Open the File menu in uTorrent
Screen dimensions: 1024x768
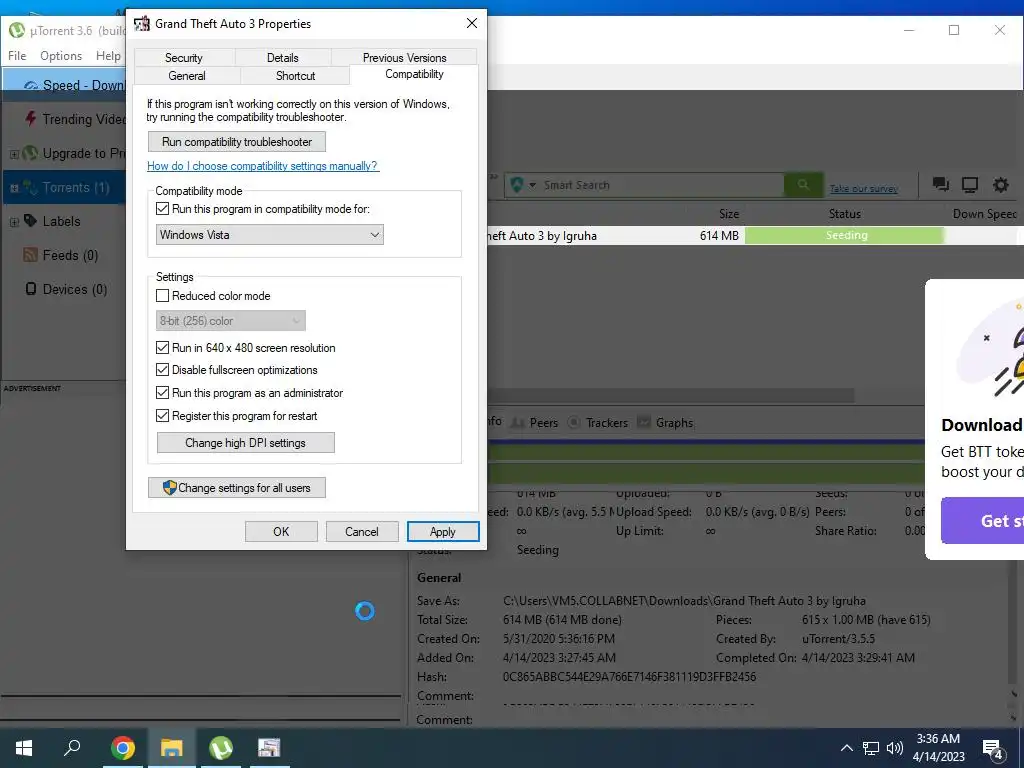(17, 56)
